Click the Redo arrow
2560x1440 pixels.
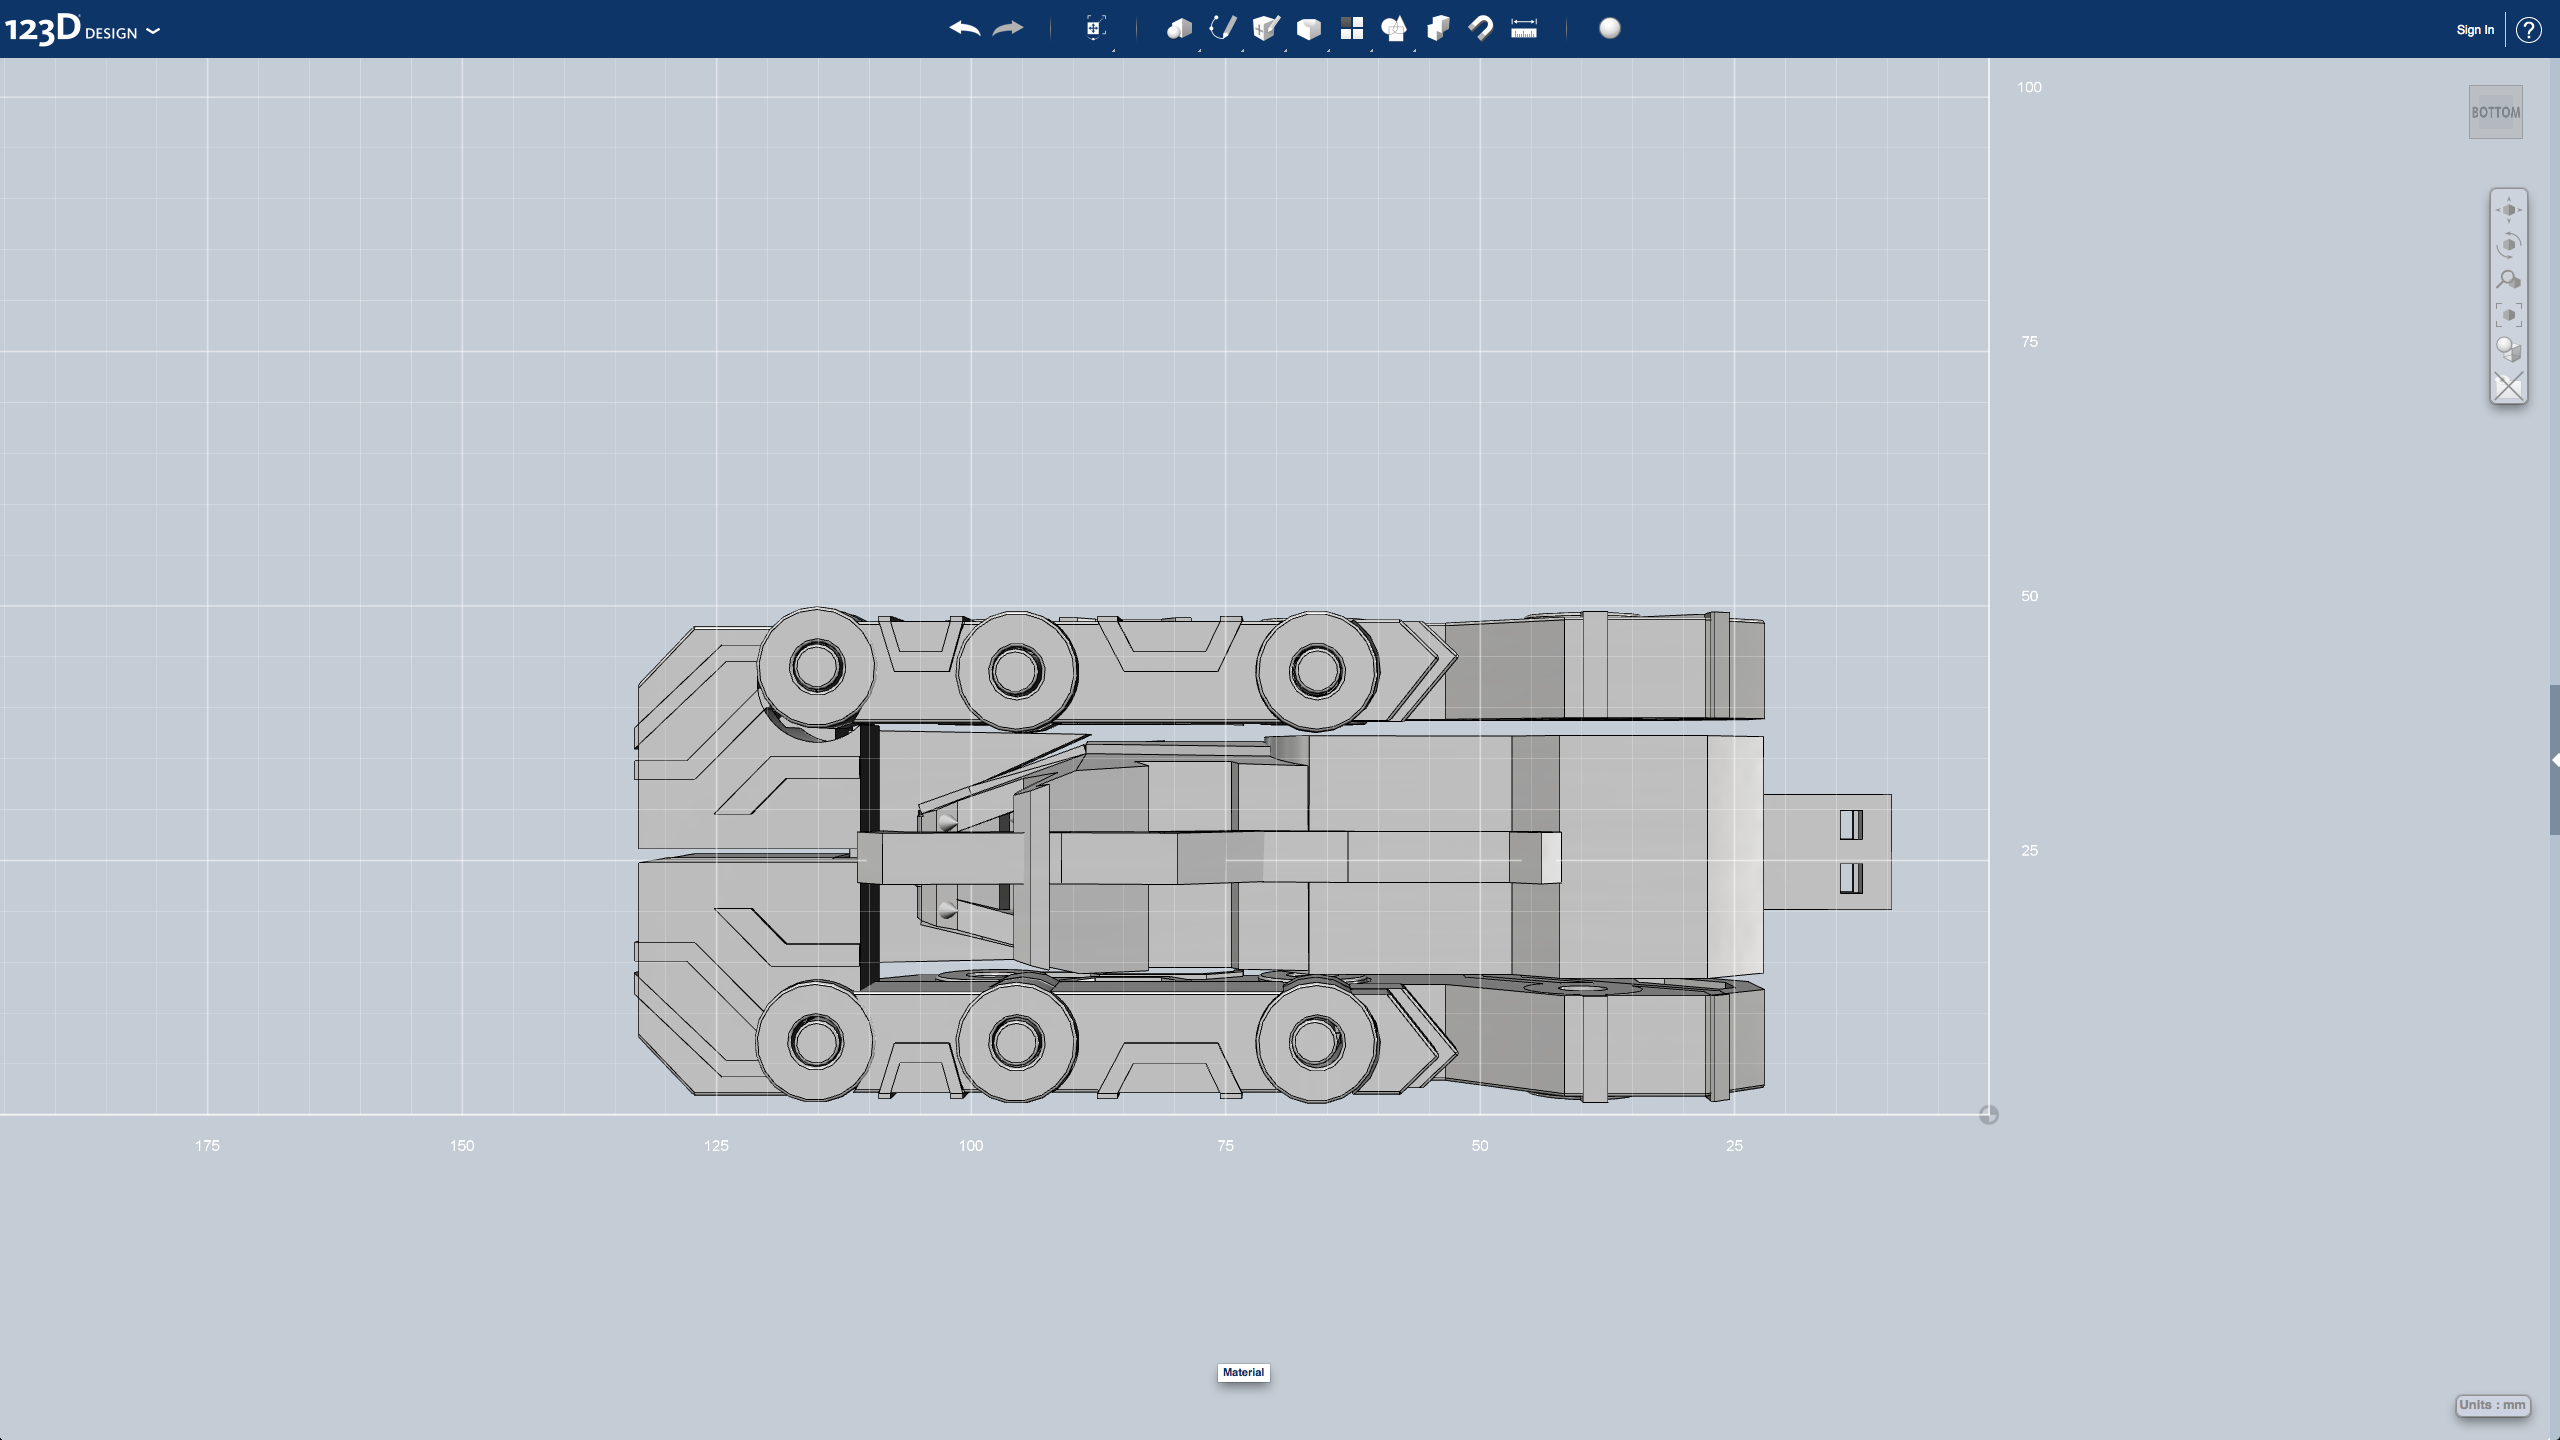[1007, 29]
